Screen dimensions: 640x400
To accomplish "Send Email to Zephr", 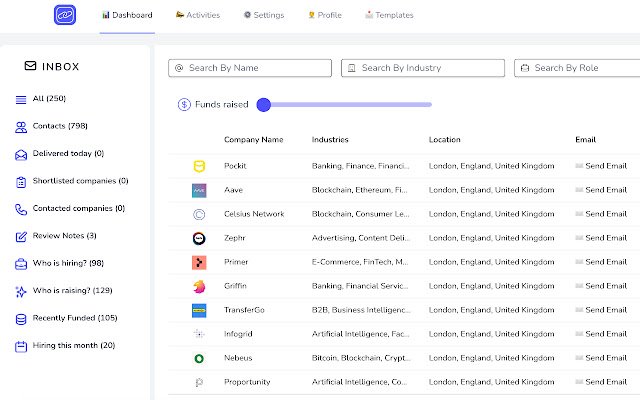I will pos(601,238).
